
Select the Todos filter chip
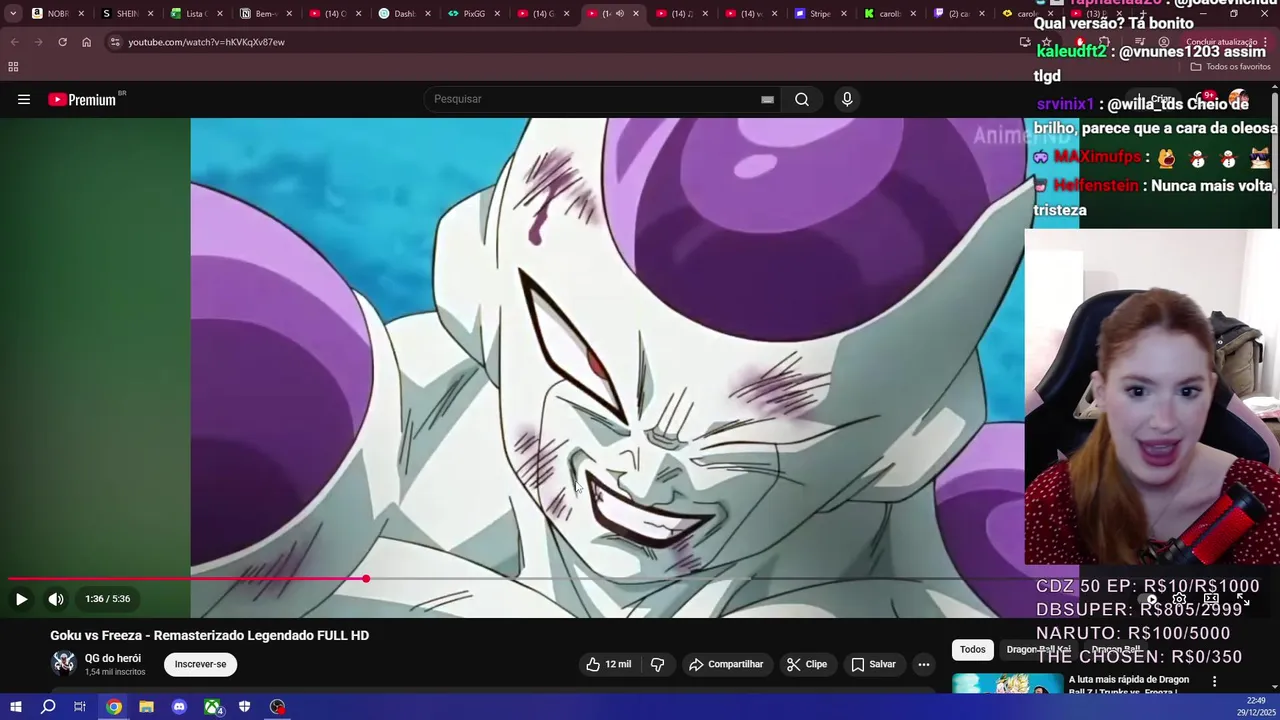pos(972,650)
